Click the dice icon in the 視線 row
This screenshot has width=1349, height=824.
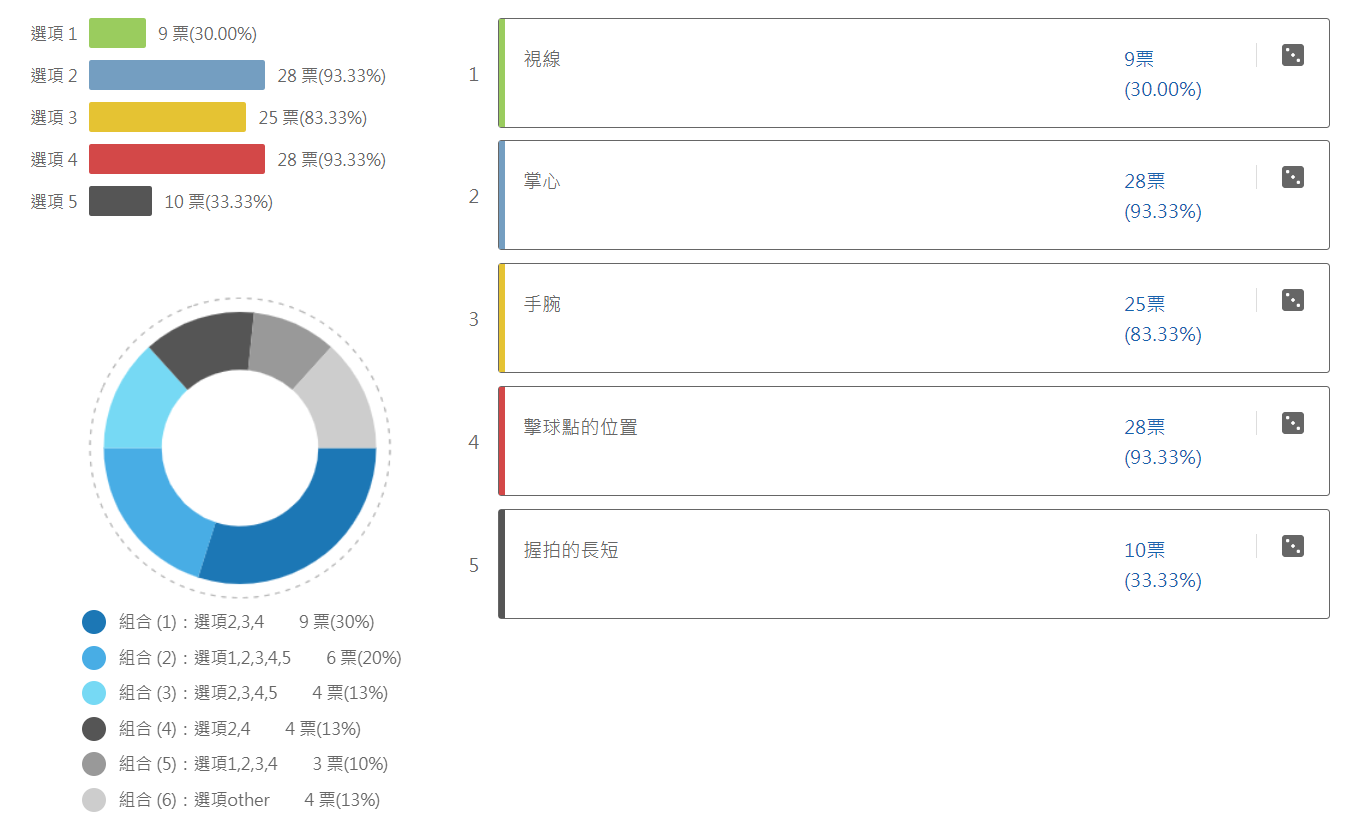point(1292,55)
